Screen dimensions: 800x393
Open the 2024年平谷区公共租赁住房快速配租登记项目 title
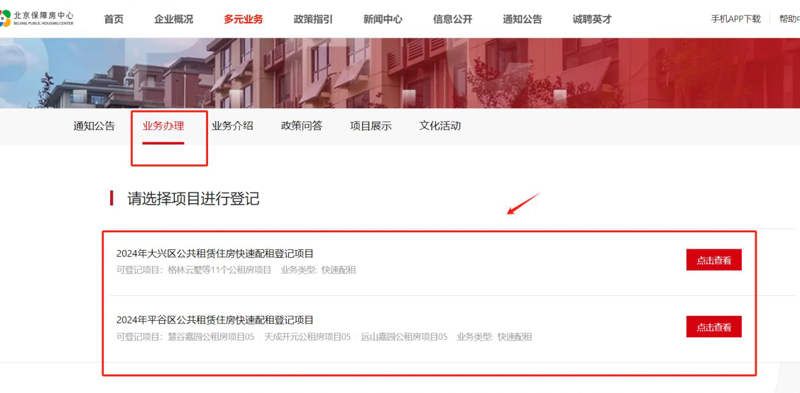(x=215, y=320)
